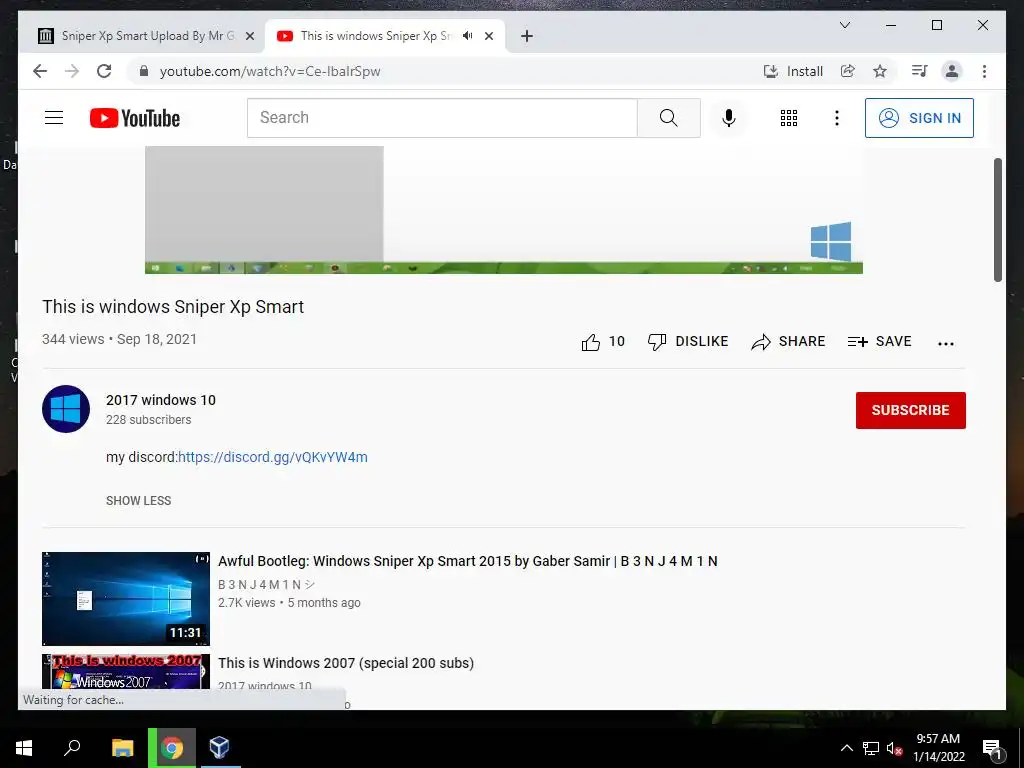1024x768 pixels.
Task: Open volume control in system tray
Action: coord(894,748)
